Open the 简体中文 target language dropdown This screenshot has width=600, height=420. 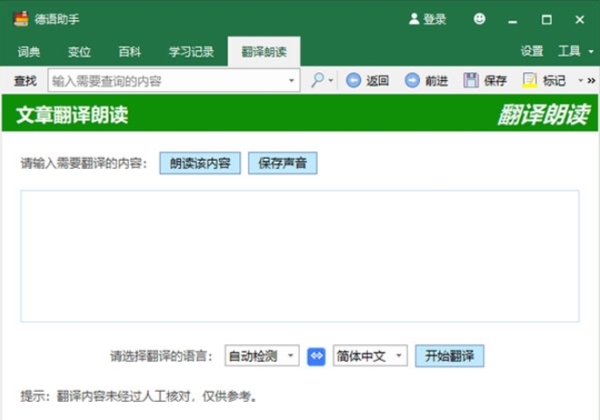[x=370, y=356]
